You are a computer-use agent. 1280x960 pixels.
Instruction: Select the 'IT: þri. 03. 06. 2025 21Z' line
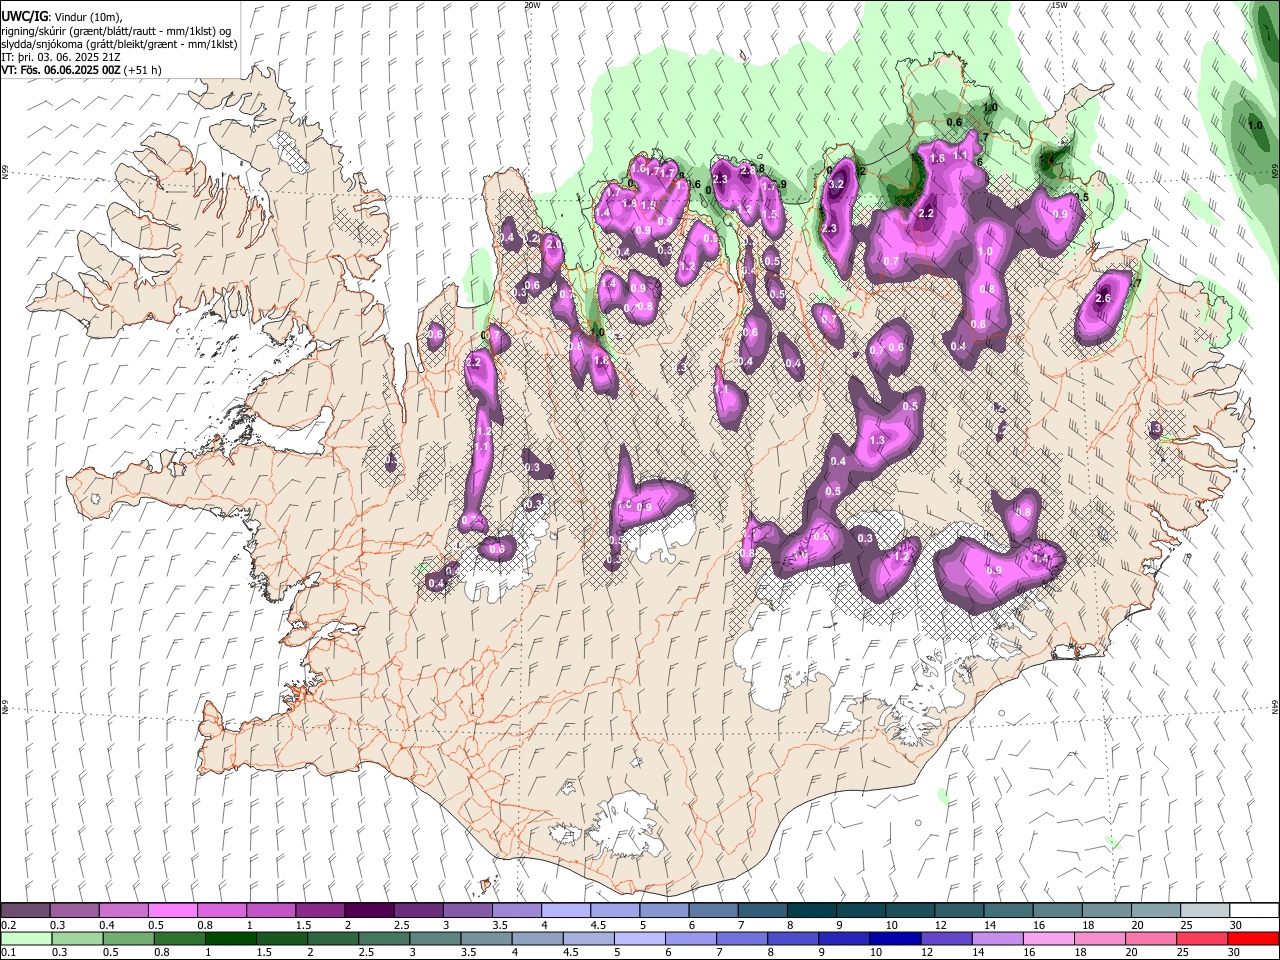(x=60, y=57)
